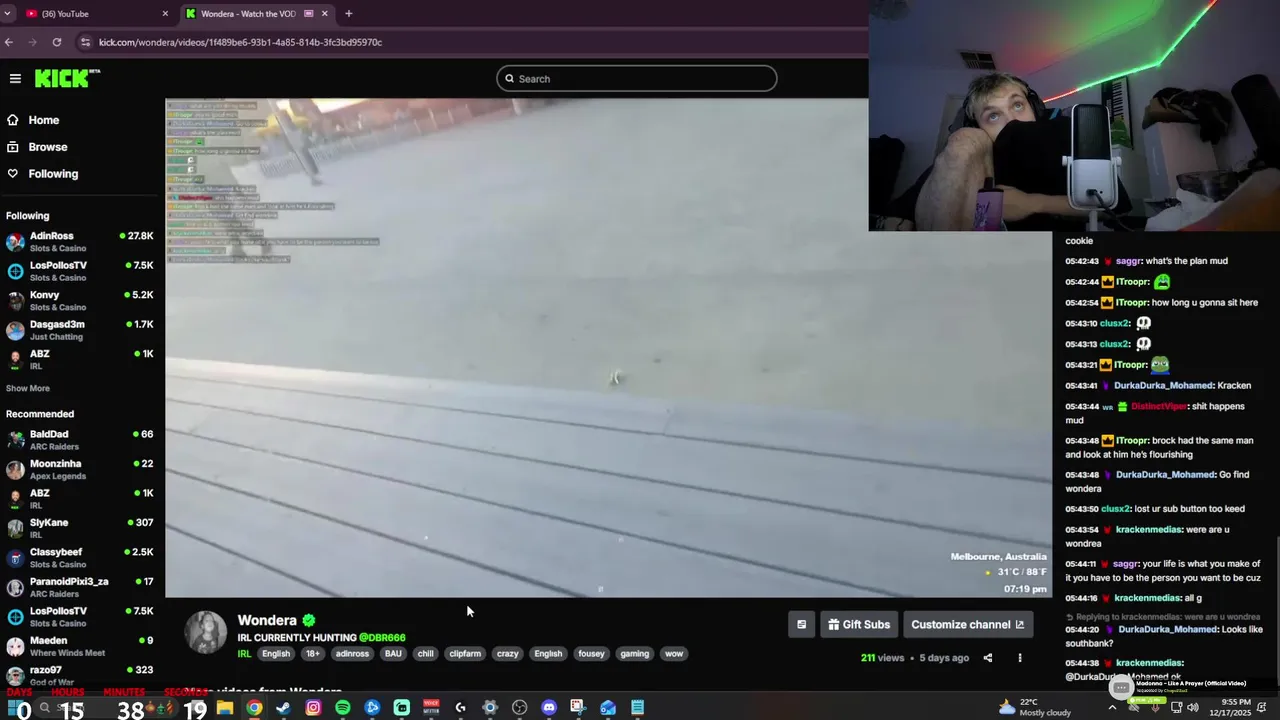
Task: Open SlyKane recommended channel
Action: [80, 528]
